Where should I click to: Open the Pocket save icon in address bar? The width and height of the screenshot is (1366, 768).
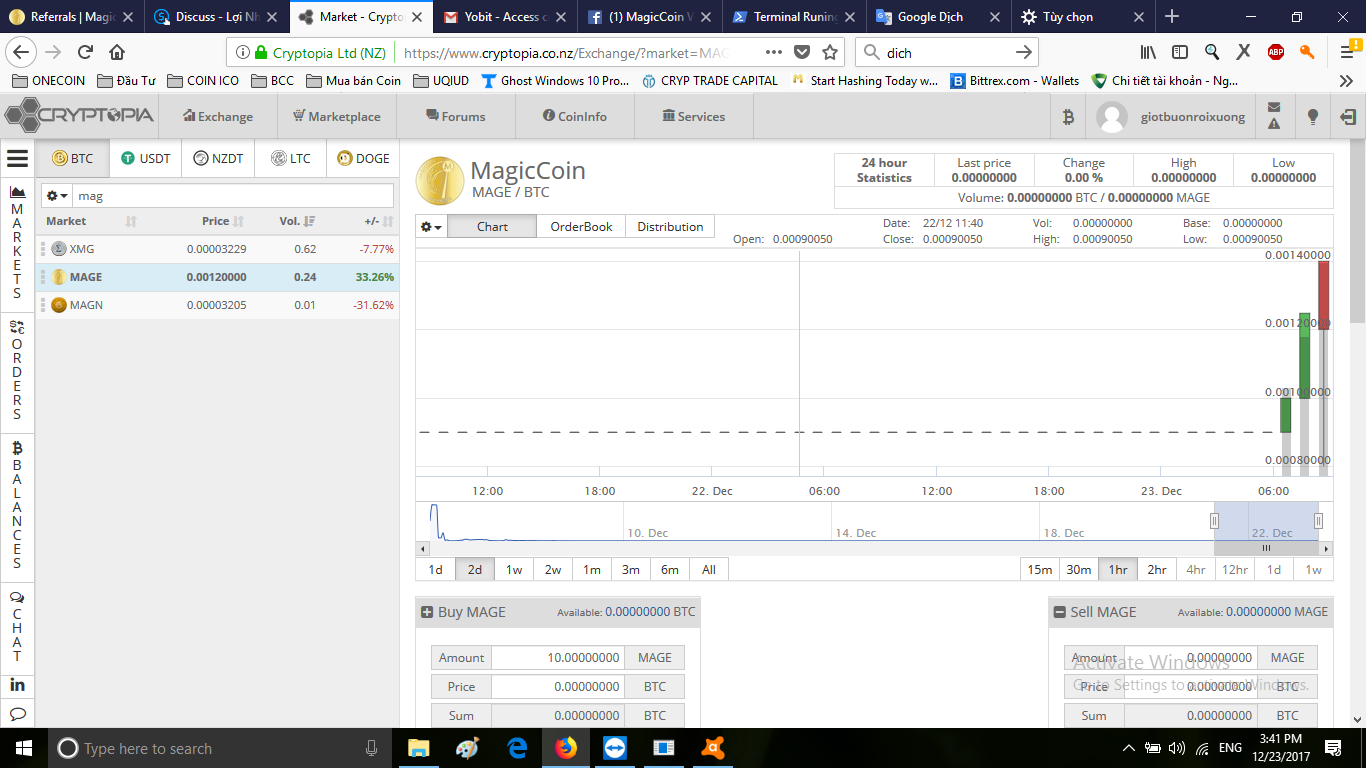click(802, 52)
